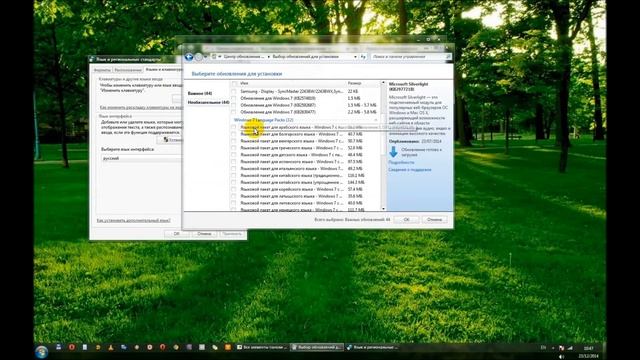Screen dimensions: 640x360
Task: Check the Samsung Display SyncMaster update
Action: [234, 92]
